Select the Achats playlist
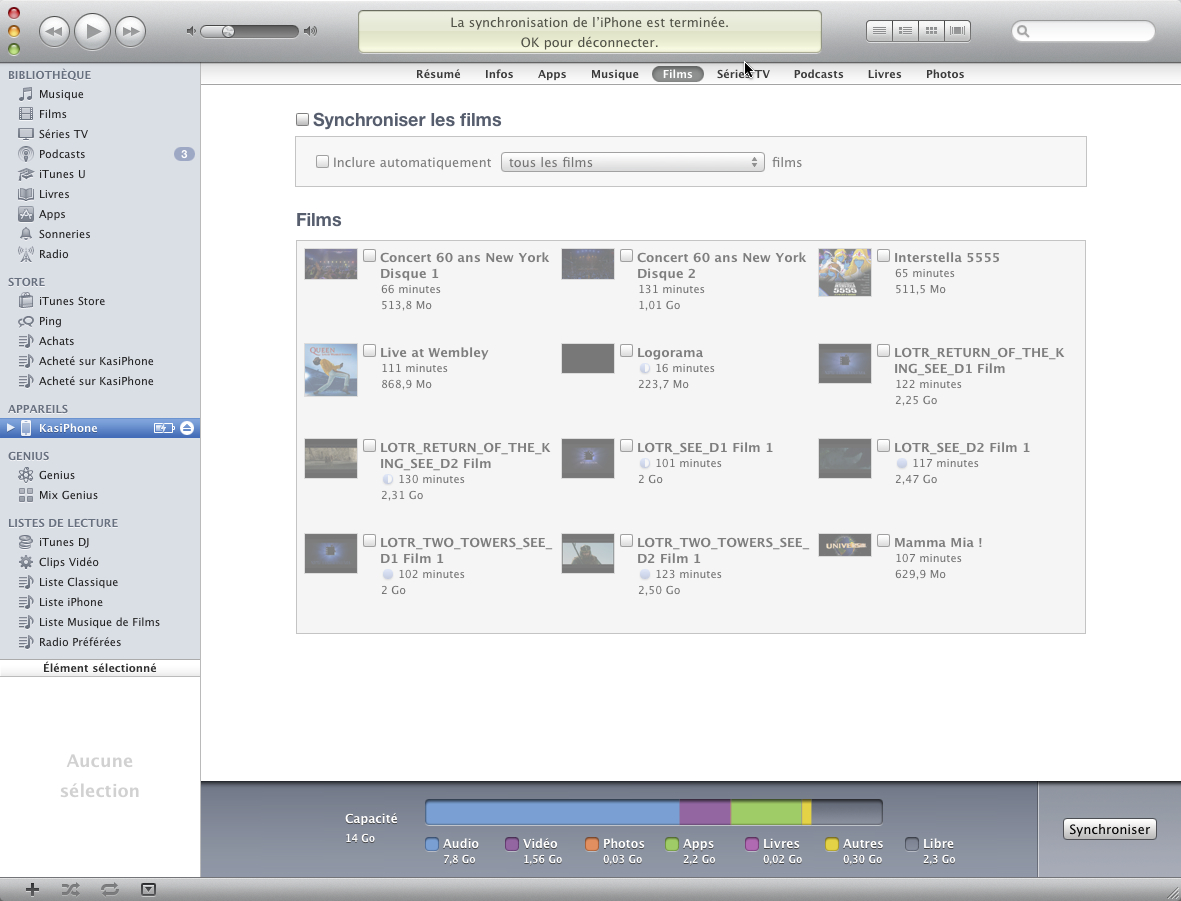This screenshot has width=1181, height=901. [x=56, y=341]
